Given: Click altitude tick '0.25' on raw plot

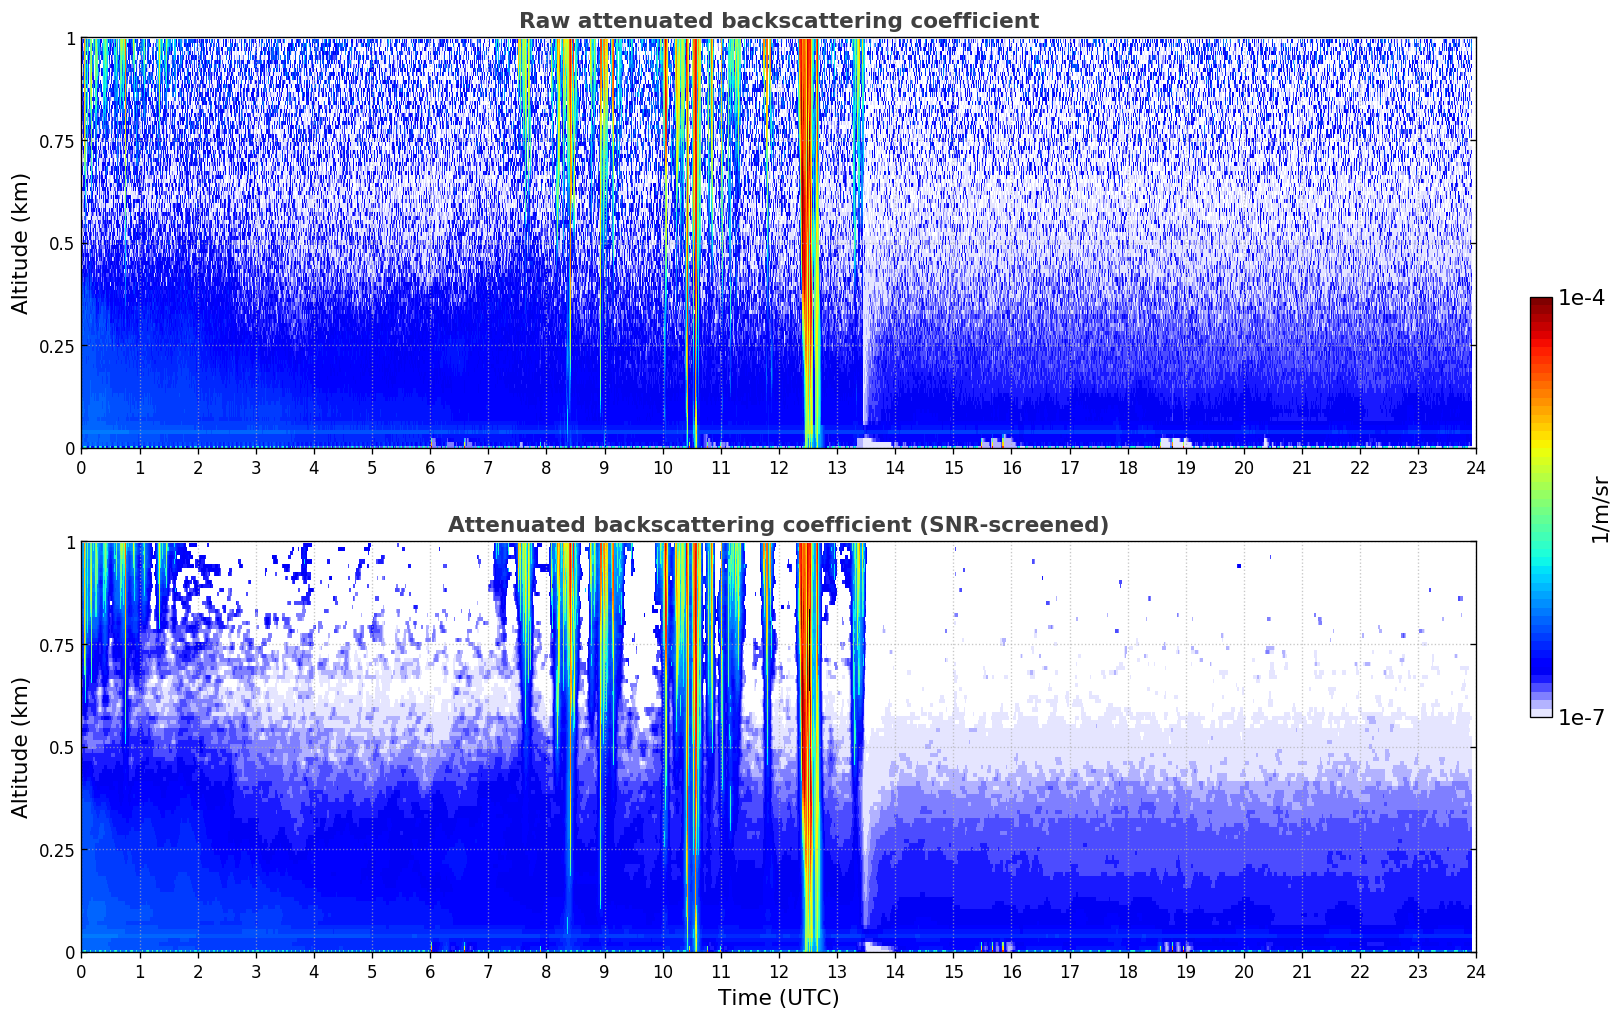Looking at the screenshot, I should point(58,346).
